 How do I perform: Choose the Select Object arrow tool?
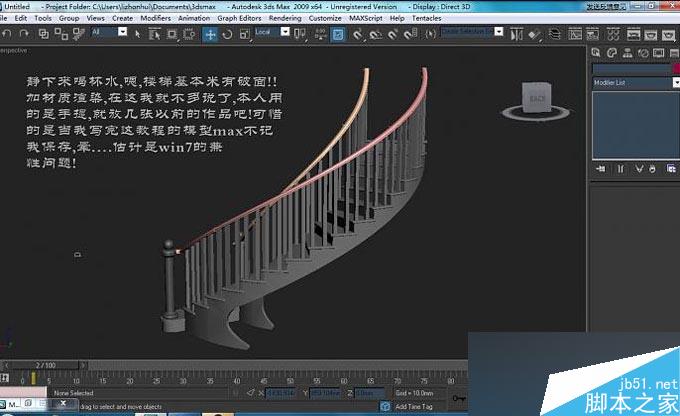(x=137, y=34)
